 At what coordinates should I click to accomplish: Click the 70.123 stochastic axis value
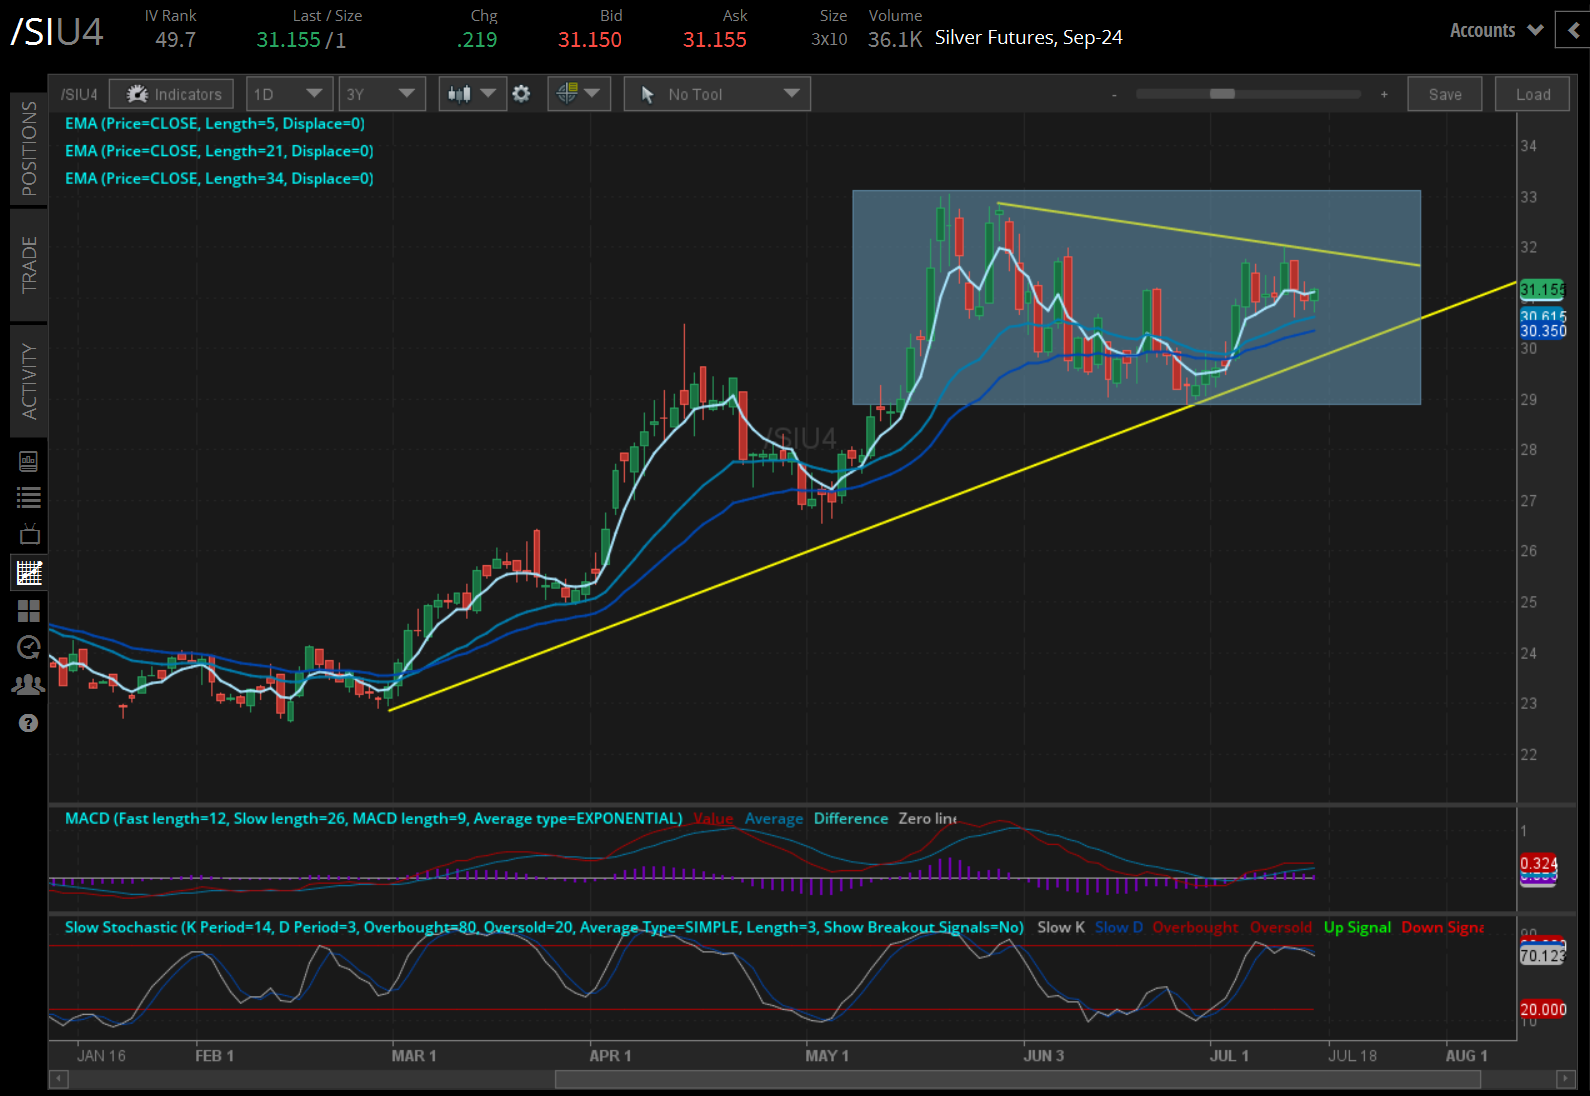pos(1542,955)
